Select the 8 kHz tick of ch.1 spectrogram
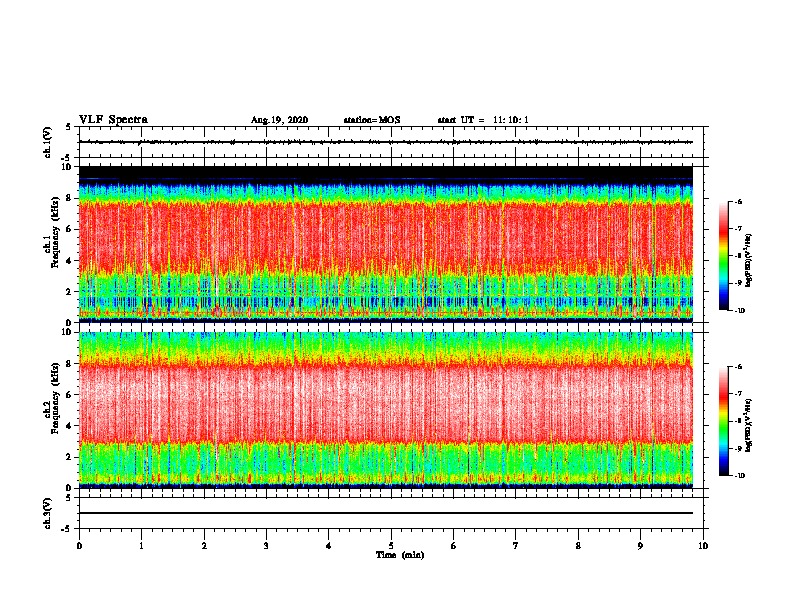The height and width of the screenshot is (612, 792). point(70,198)
